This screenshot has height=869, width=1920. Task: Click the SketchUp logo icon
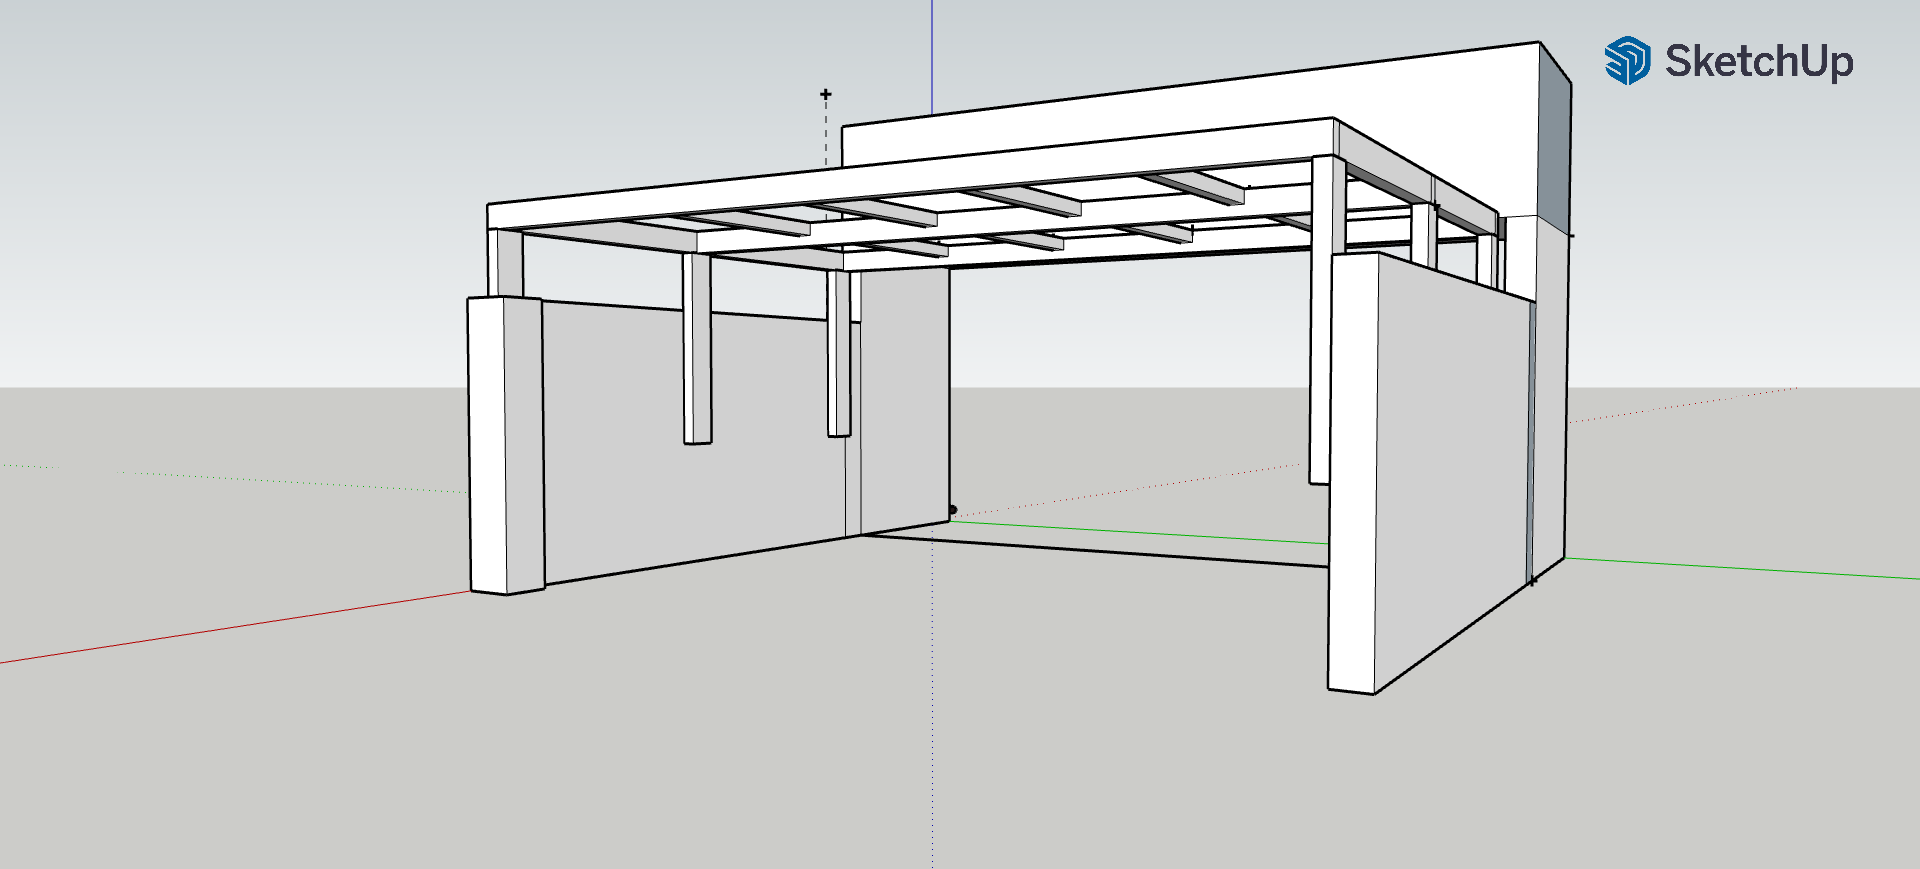(1627, 61)
